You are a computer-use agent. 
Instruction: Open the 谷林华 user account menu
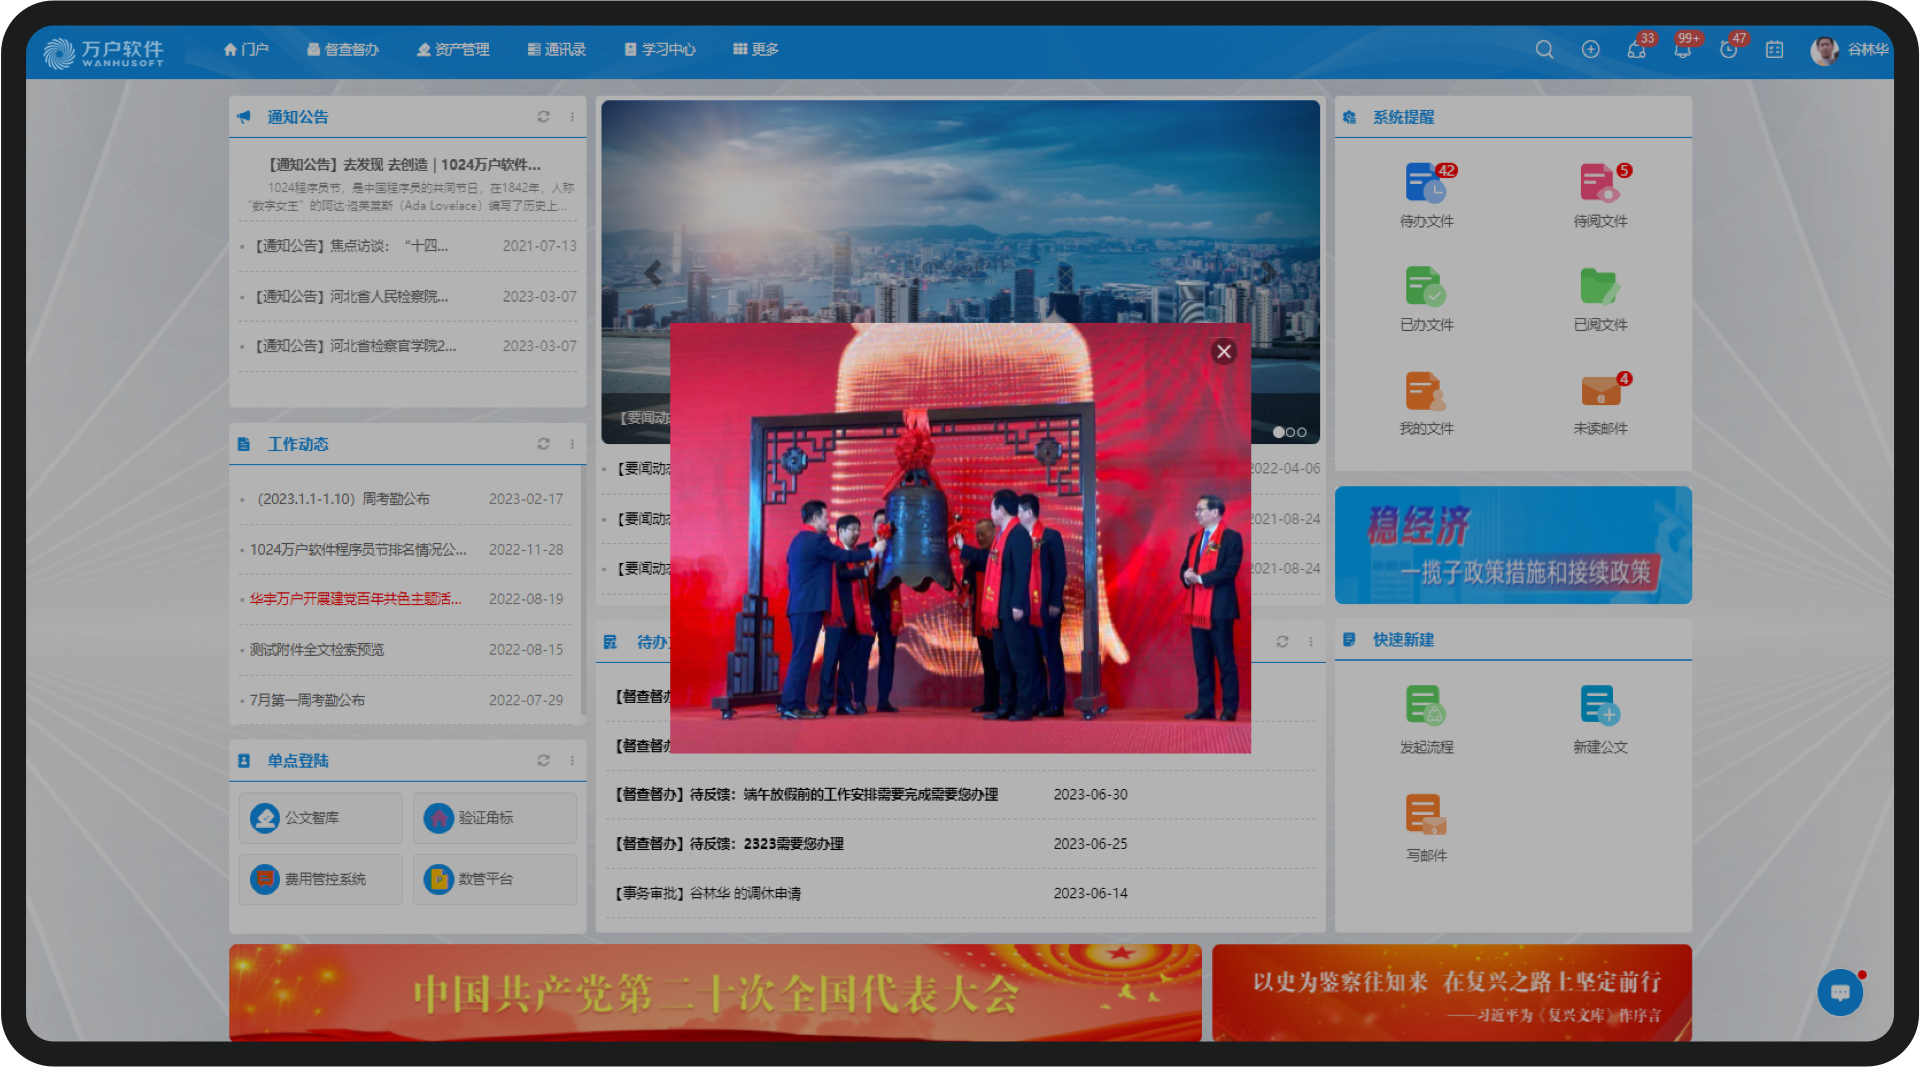point(1849,49)
